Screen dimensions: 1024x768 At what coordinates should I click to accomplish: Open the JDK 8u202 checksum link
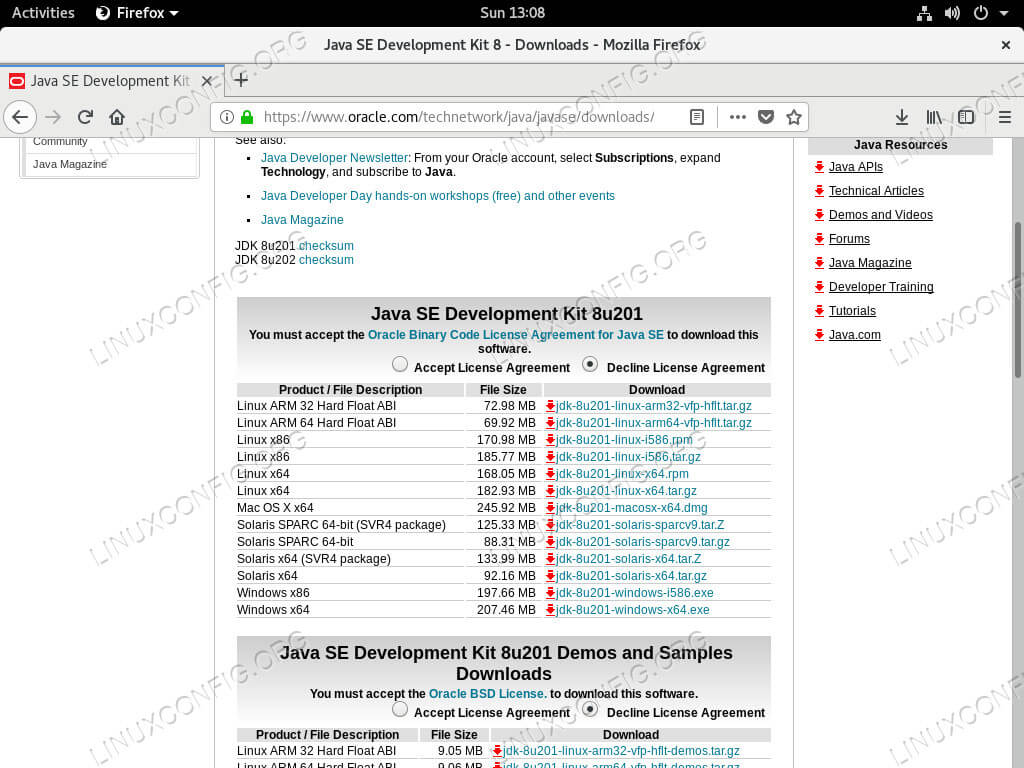[326, 260]
